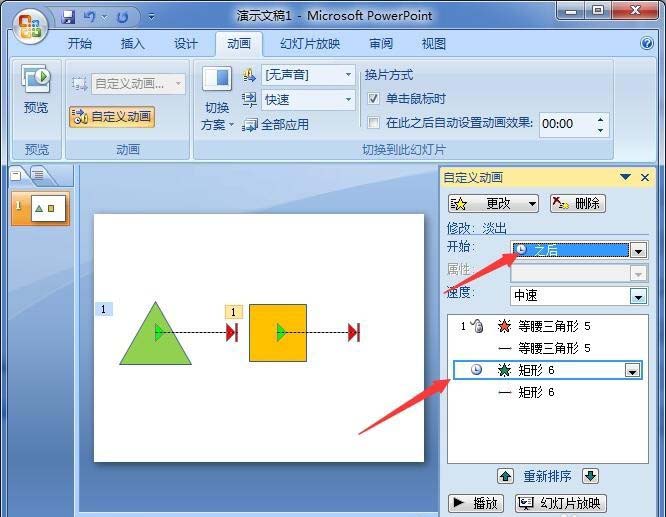Click 删除 to remove animation

[x=578, y=203]
